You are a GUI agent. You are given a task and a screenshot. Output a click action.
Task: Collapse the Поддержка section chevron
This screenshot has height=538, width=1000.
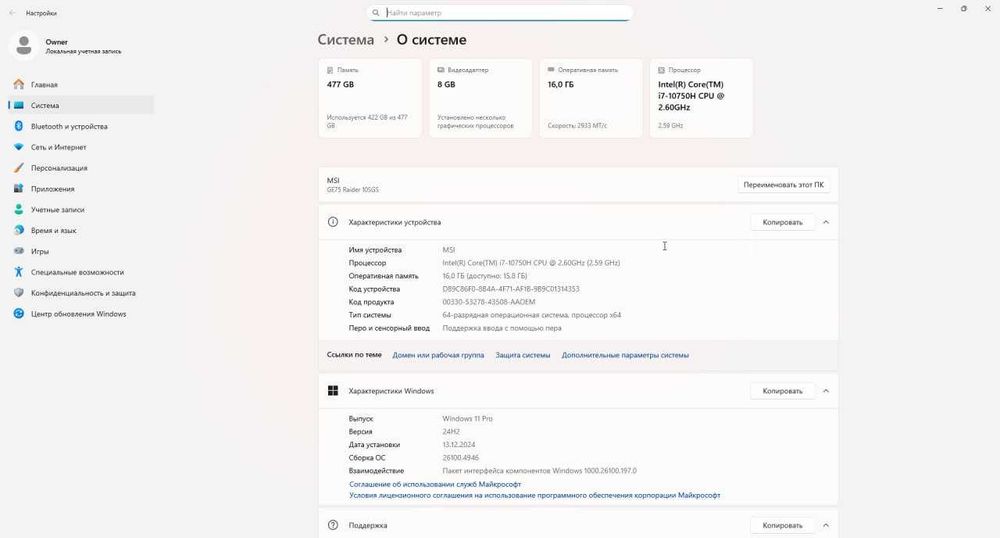826,525
